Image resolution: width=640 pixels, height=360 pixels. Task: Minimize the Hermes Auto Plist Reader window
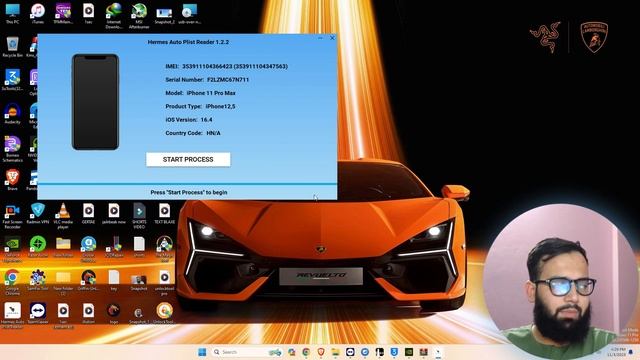[320, 38]
